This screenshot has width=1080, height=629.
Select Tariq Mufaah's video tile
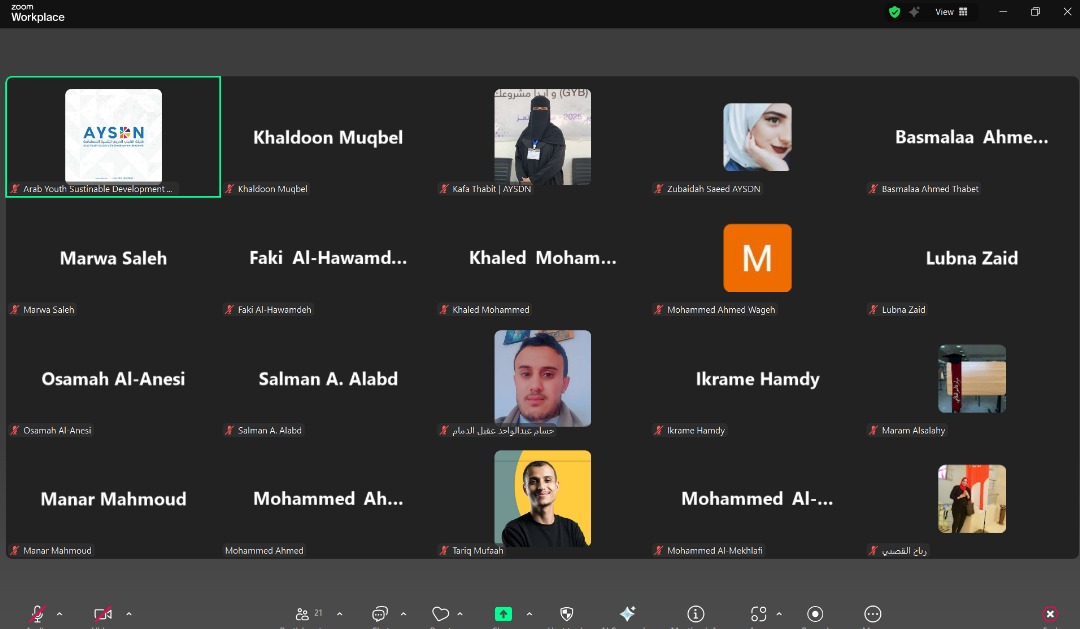(542, 498)
